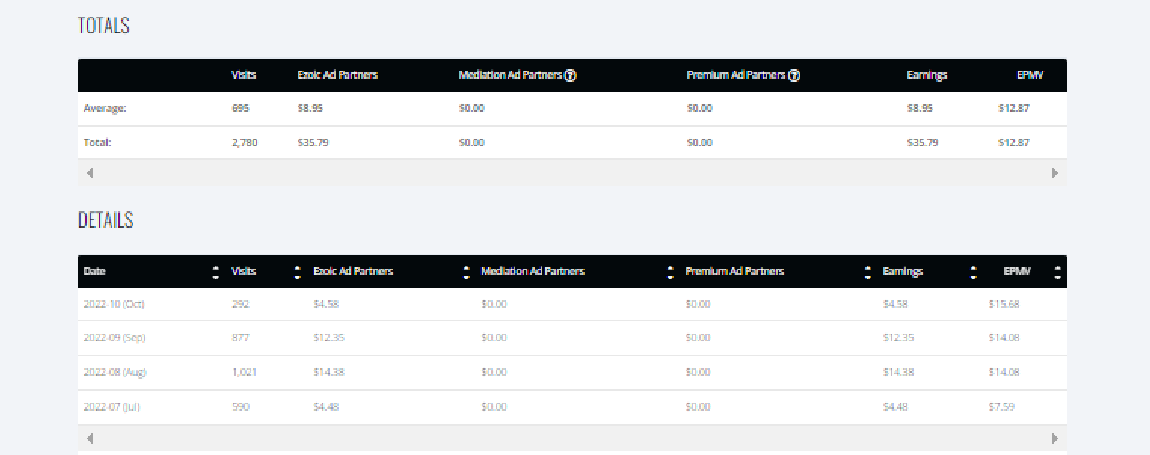Click Details scrollbar left arrow
Viewport: 1150px width, 455px height.
90,439
